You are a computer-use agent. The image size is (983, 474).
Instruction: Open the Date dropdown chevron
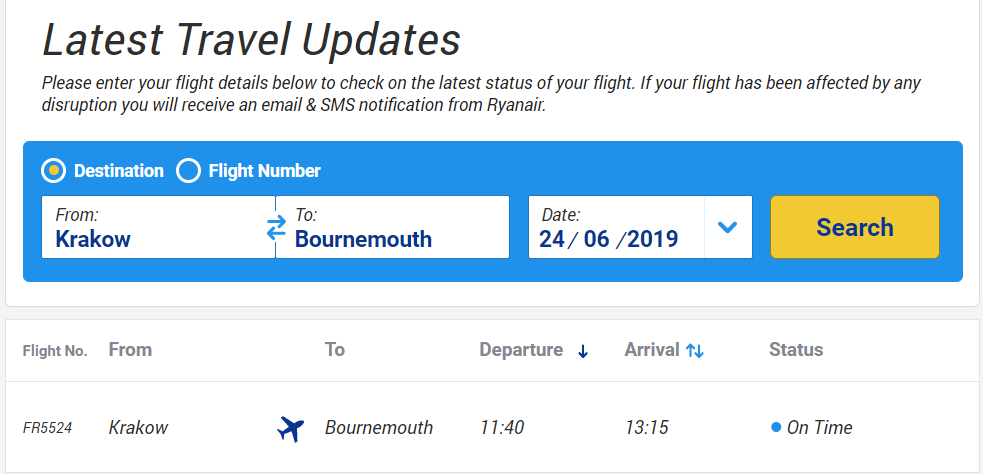(x=727, y=227)
